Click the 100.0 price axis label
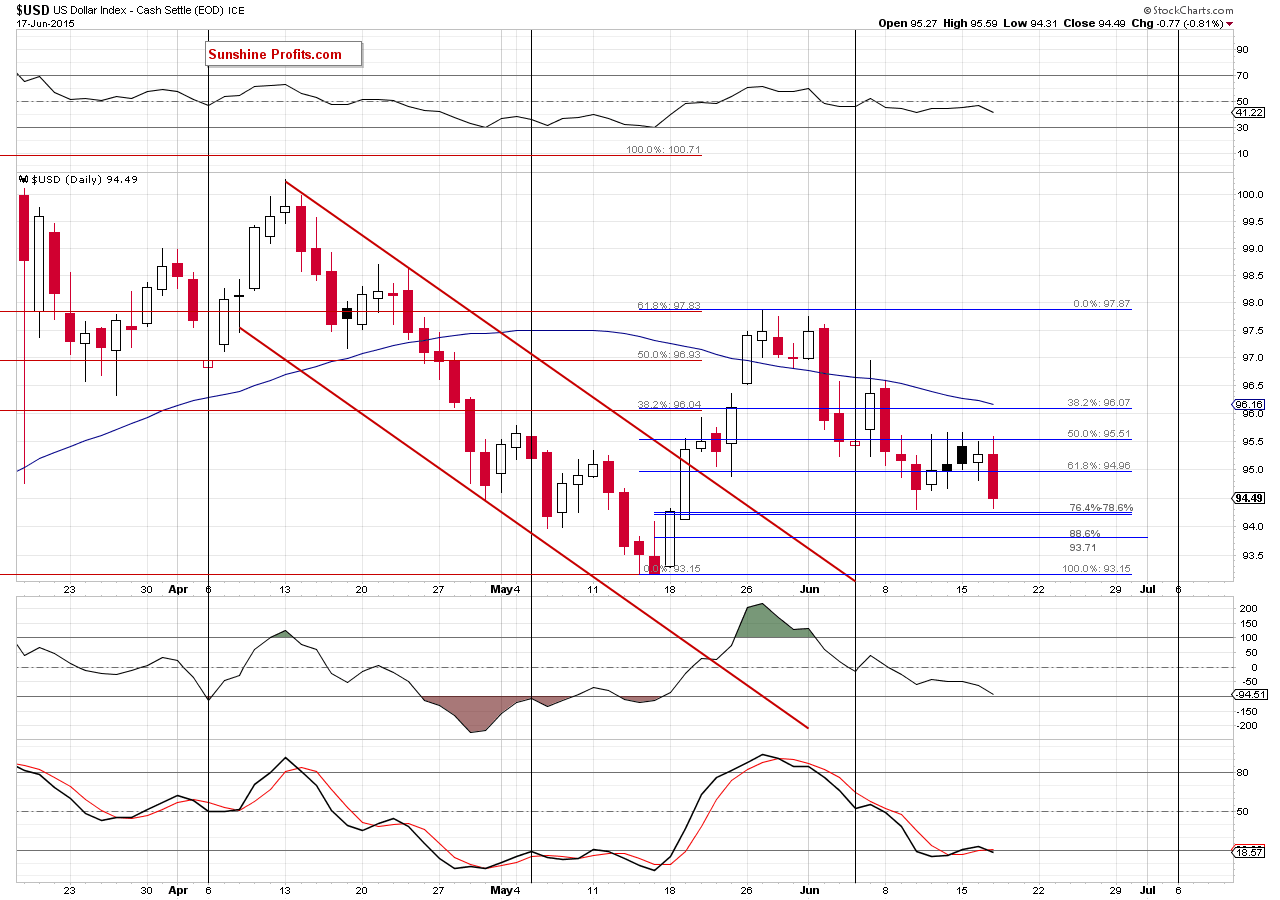Image resolution: width=1280 pixels, height=900 pixels. click(x=1252, y=194)
